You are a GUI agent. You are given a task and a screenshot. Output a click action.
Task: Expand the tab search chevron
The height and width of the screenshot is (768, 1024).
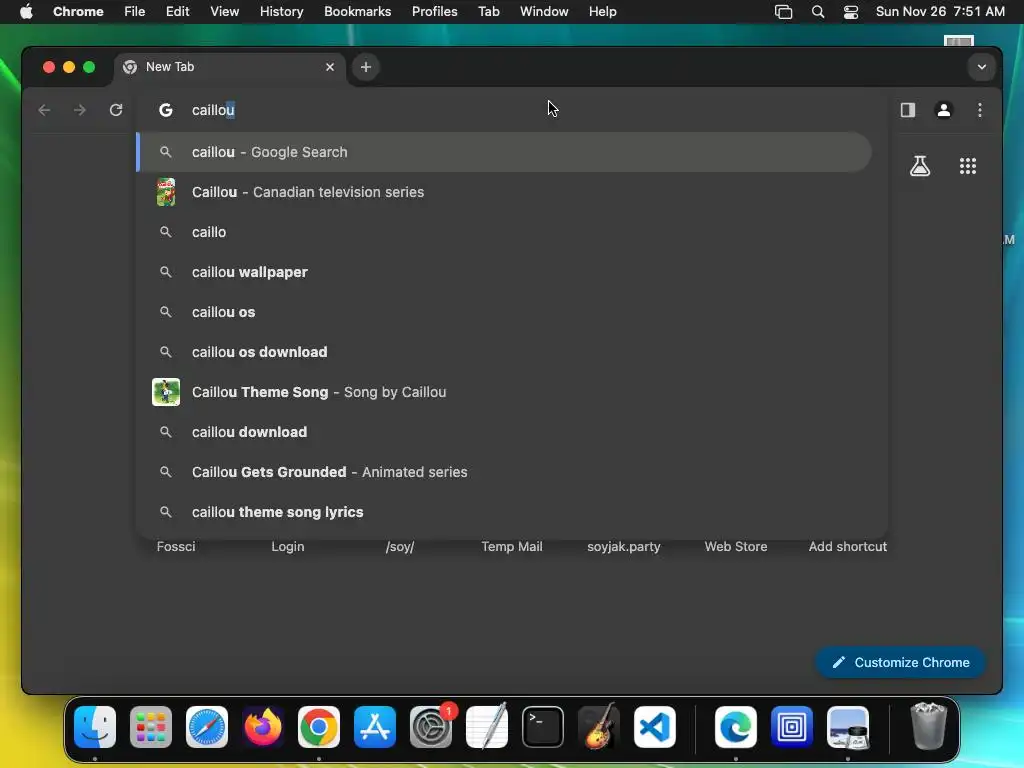(x=982, y=67)
